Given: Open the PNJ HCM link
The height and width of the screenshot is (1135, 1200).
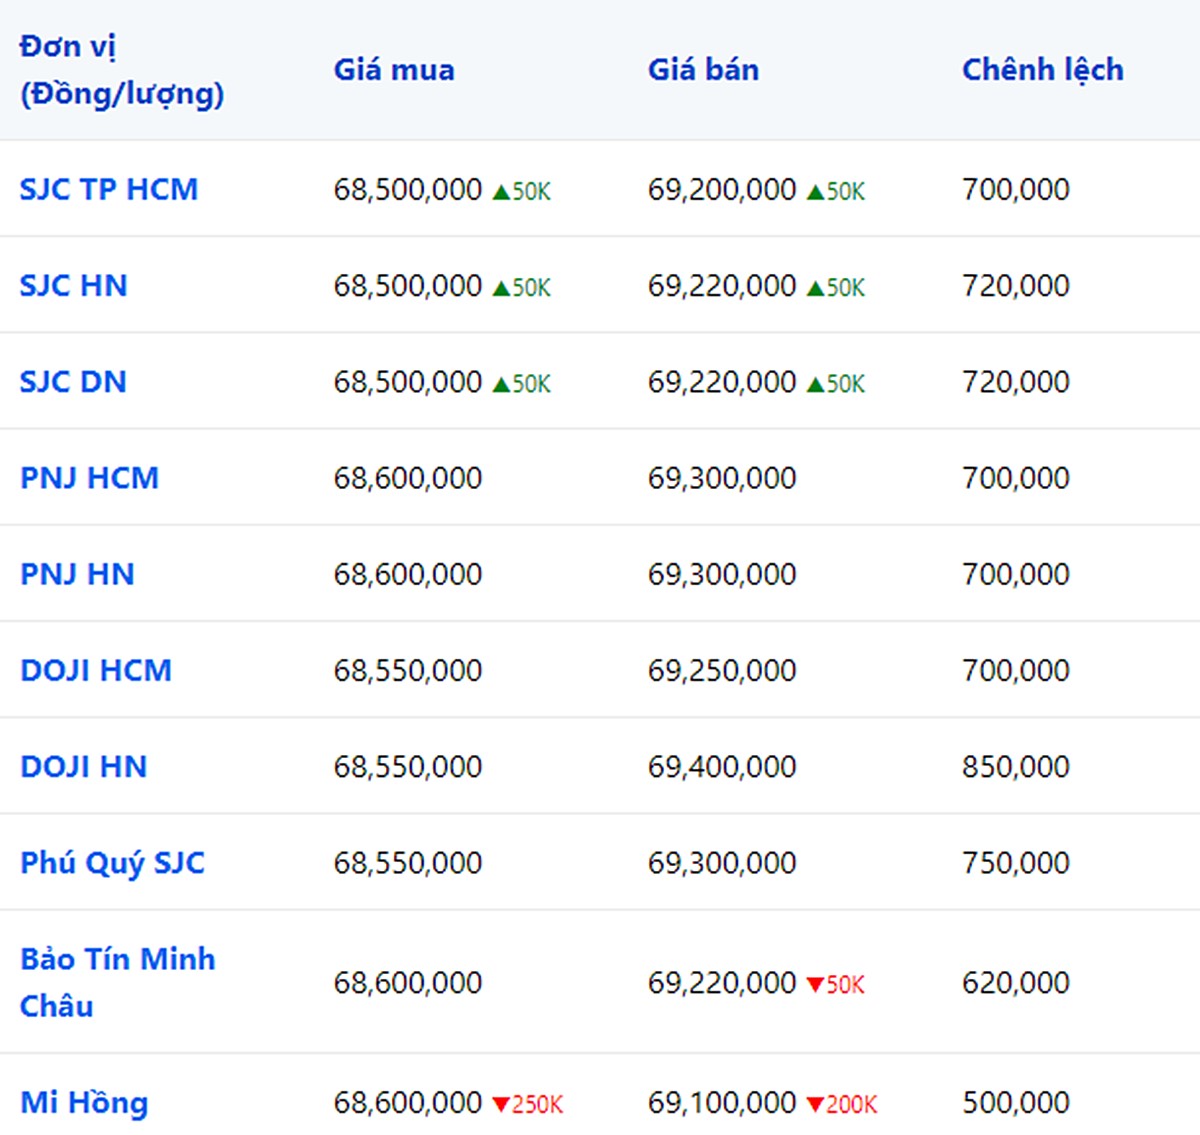Looking at the screenshot, I should click(x=89, y=477).
